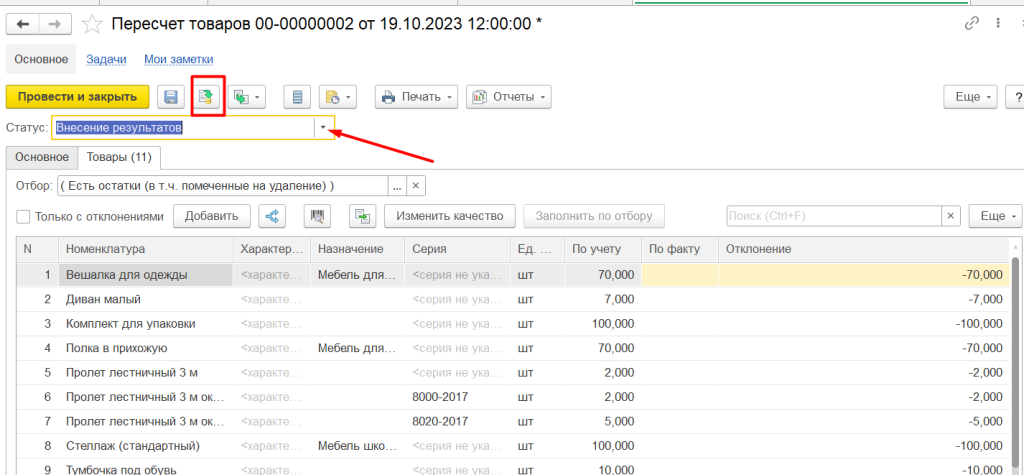Click the По факту column header
Viewport: 1024px width, 475px height.
(680, 249)
